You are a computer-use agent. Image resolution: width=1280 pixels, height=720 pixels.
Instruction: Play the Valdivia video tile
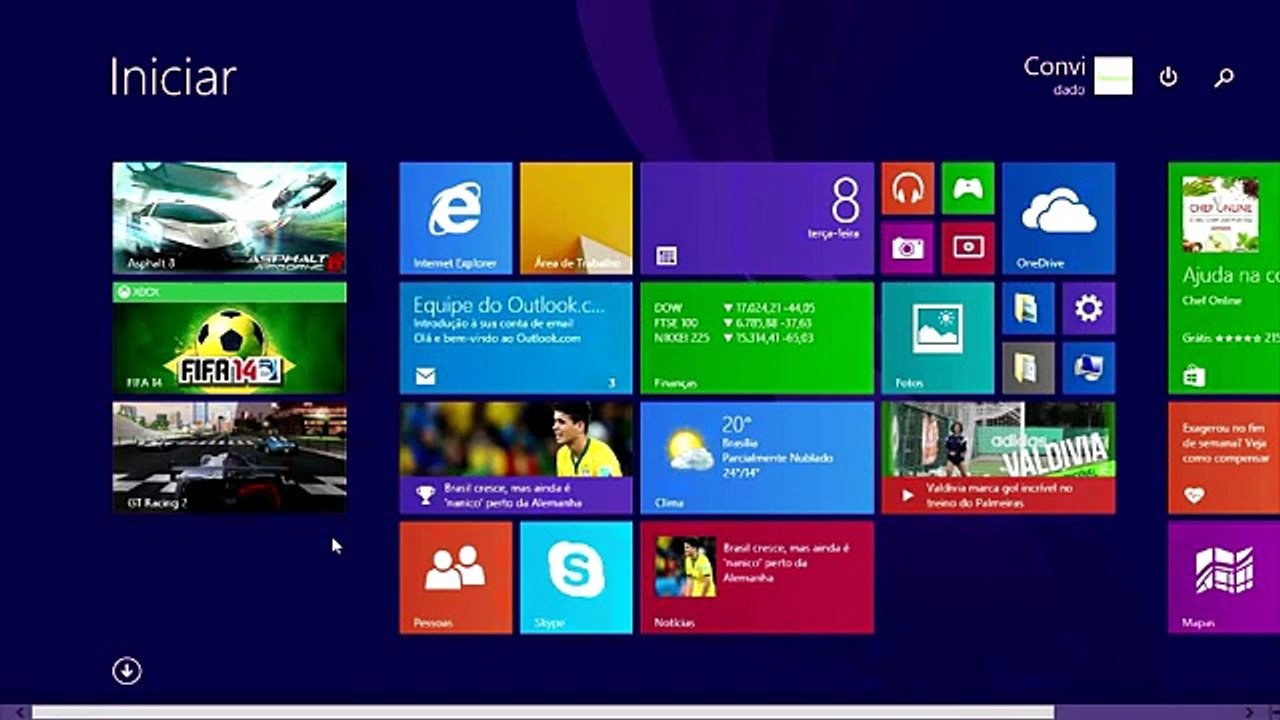coord(998,458)
